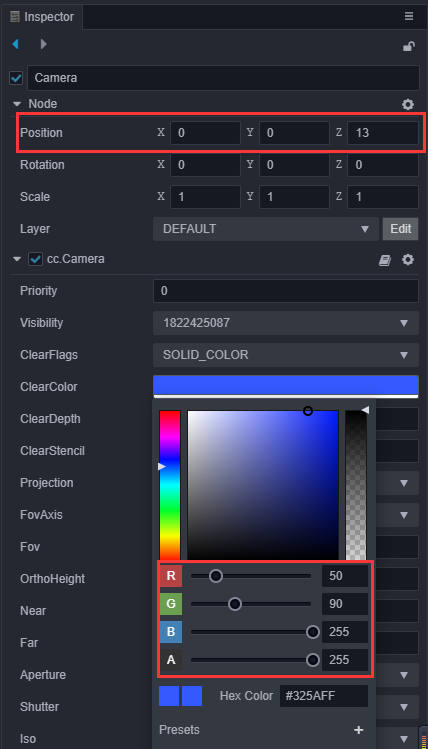Click the A channel slider
The width and height of the screenshot is (428, 749).
(251, 660)
